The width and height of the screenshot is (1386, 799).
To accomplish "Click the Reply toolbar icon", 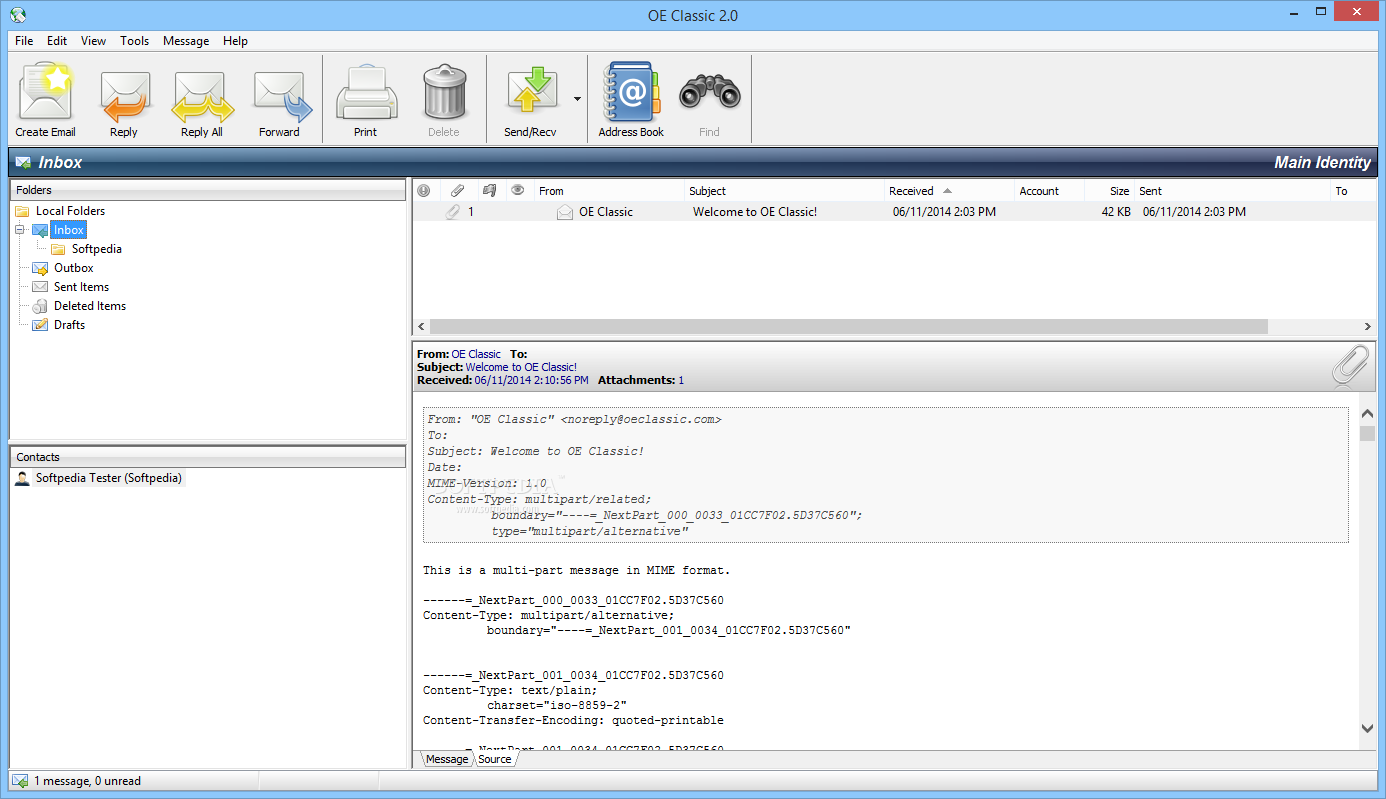I will (x=124, y=95).
